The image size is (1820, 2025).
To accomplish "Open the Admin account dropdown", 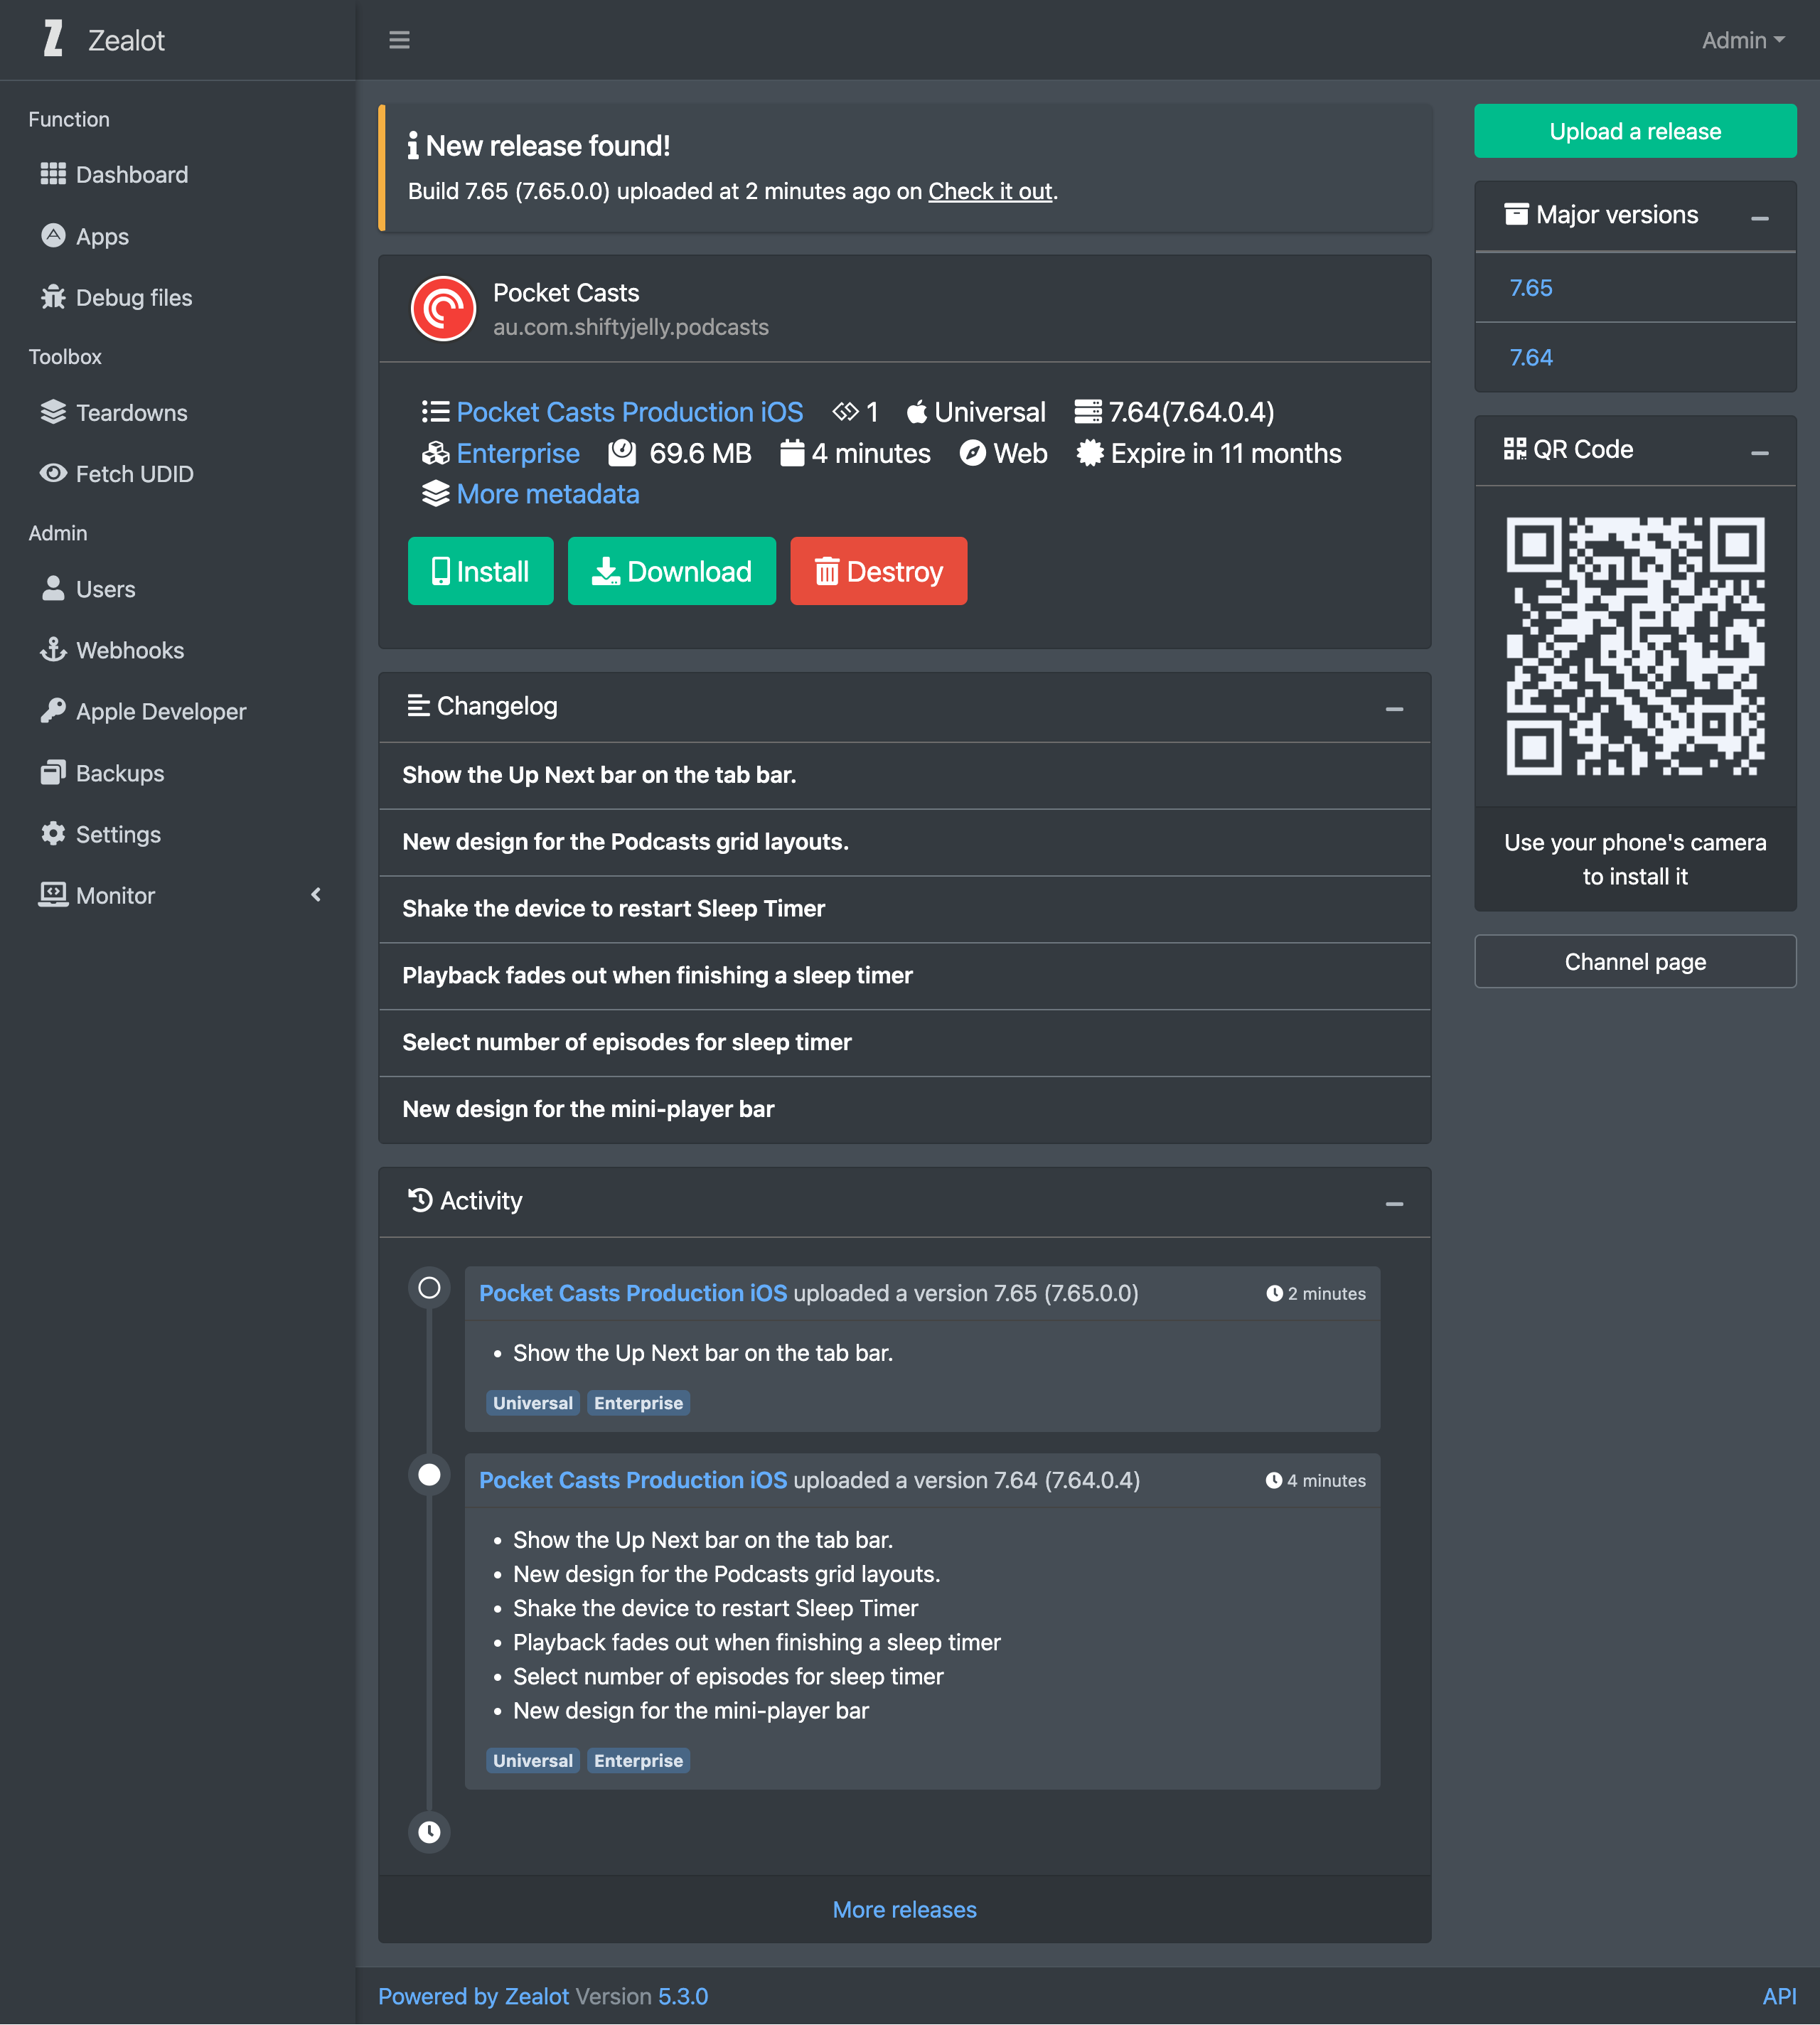I will point(1742,40).
